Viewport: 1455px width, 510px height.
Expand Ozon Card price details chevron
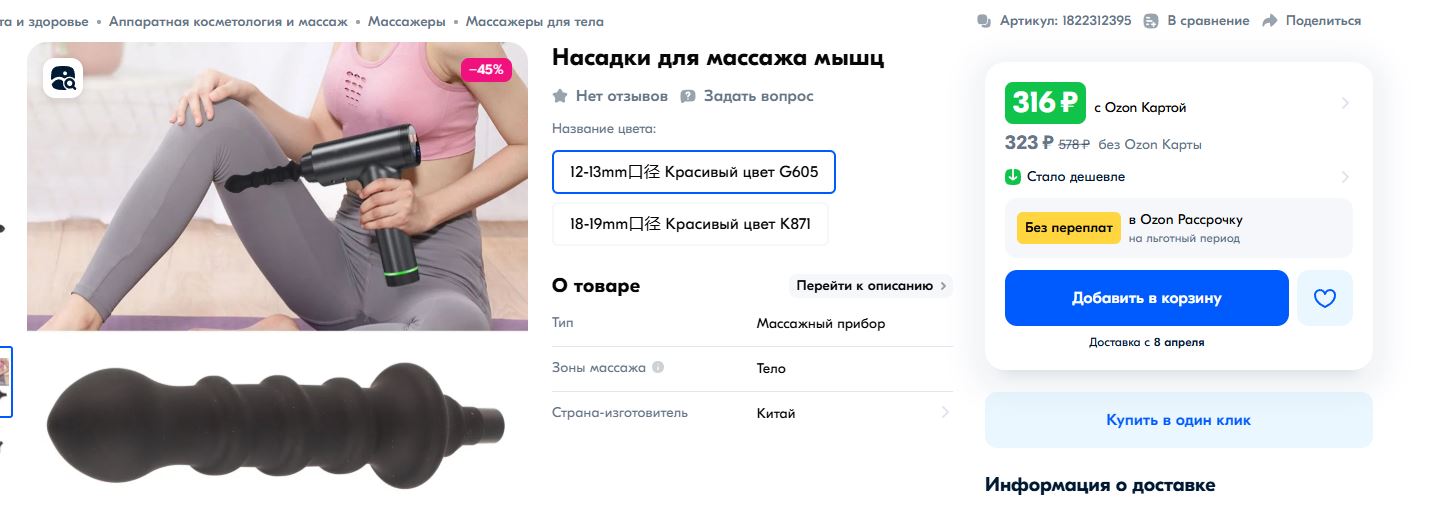[x=1345, y=103]
